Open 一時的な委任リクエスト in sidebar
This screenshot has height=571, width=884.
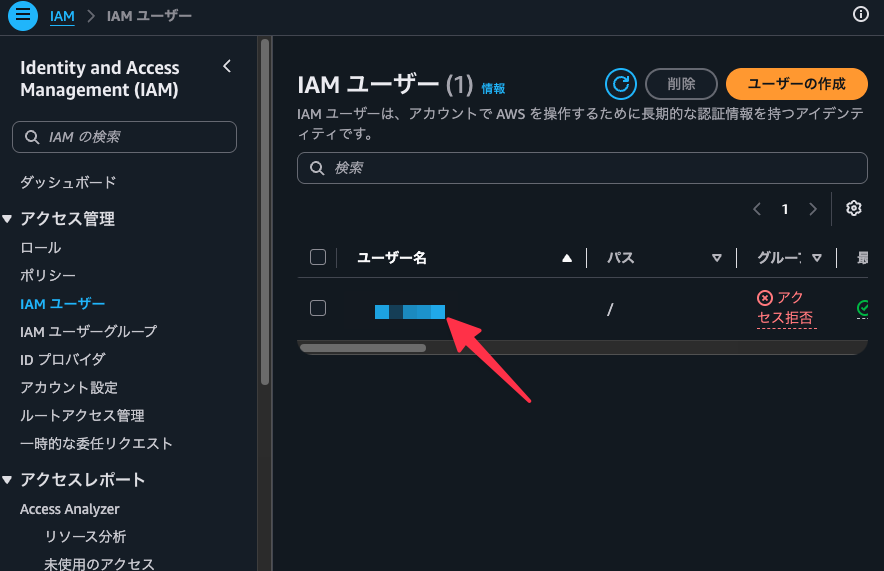pos(96,444)
